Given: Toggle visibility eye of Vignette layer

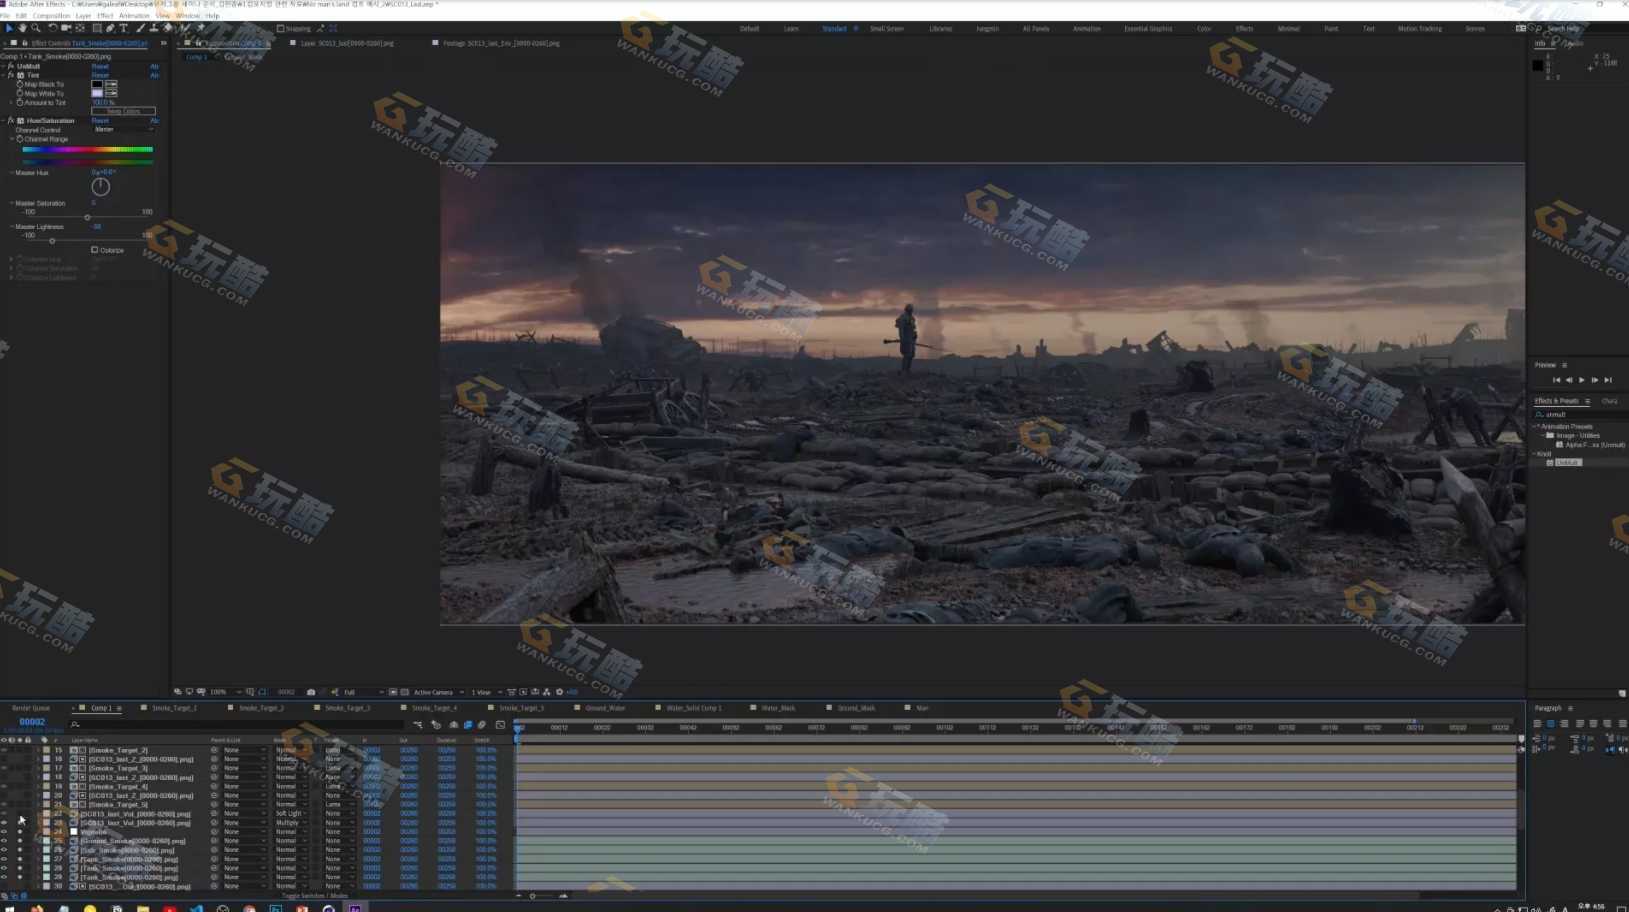Looking at the screenshot, I should [x=4, y=832].
